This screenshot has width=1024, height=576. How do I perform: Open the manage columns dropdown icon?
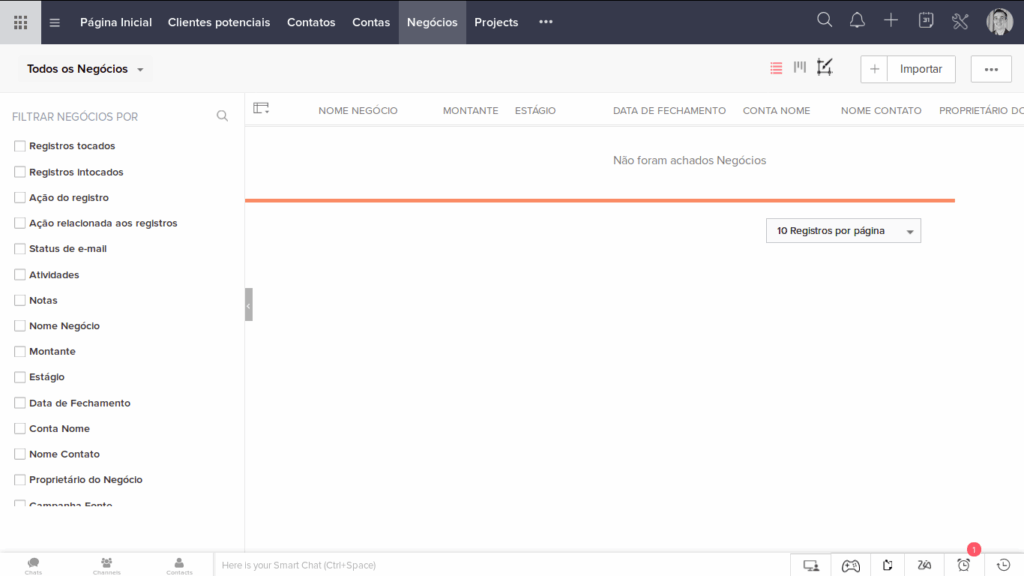click(261, 108)
